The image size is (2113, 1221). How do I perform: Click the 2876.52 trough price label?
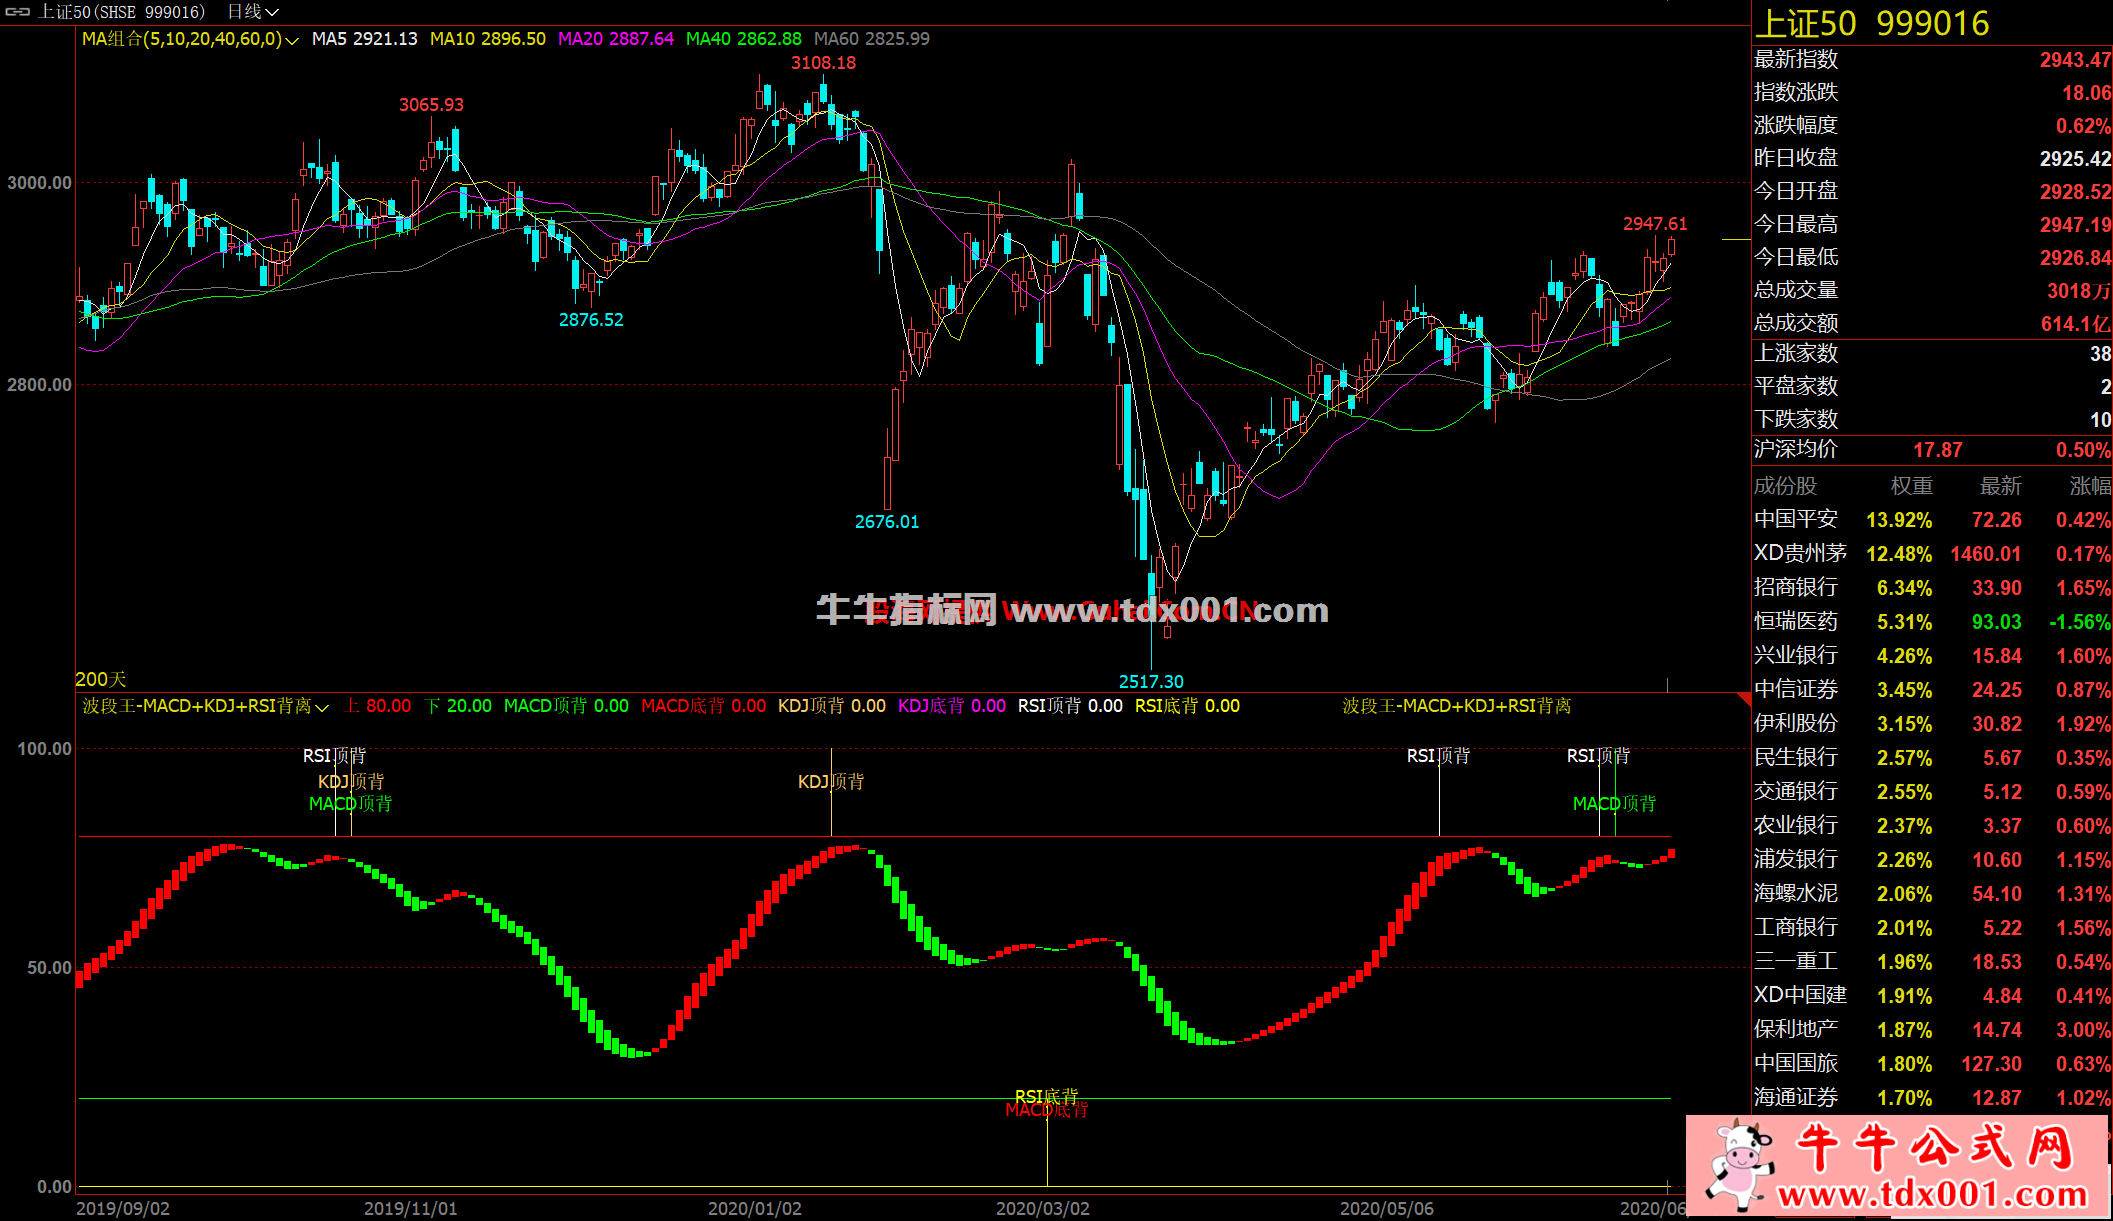591,320
